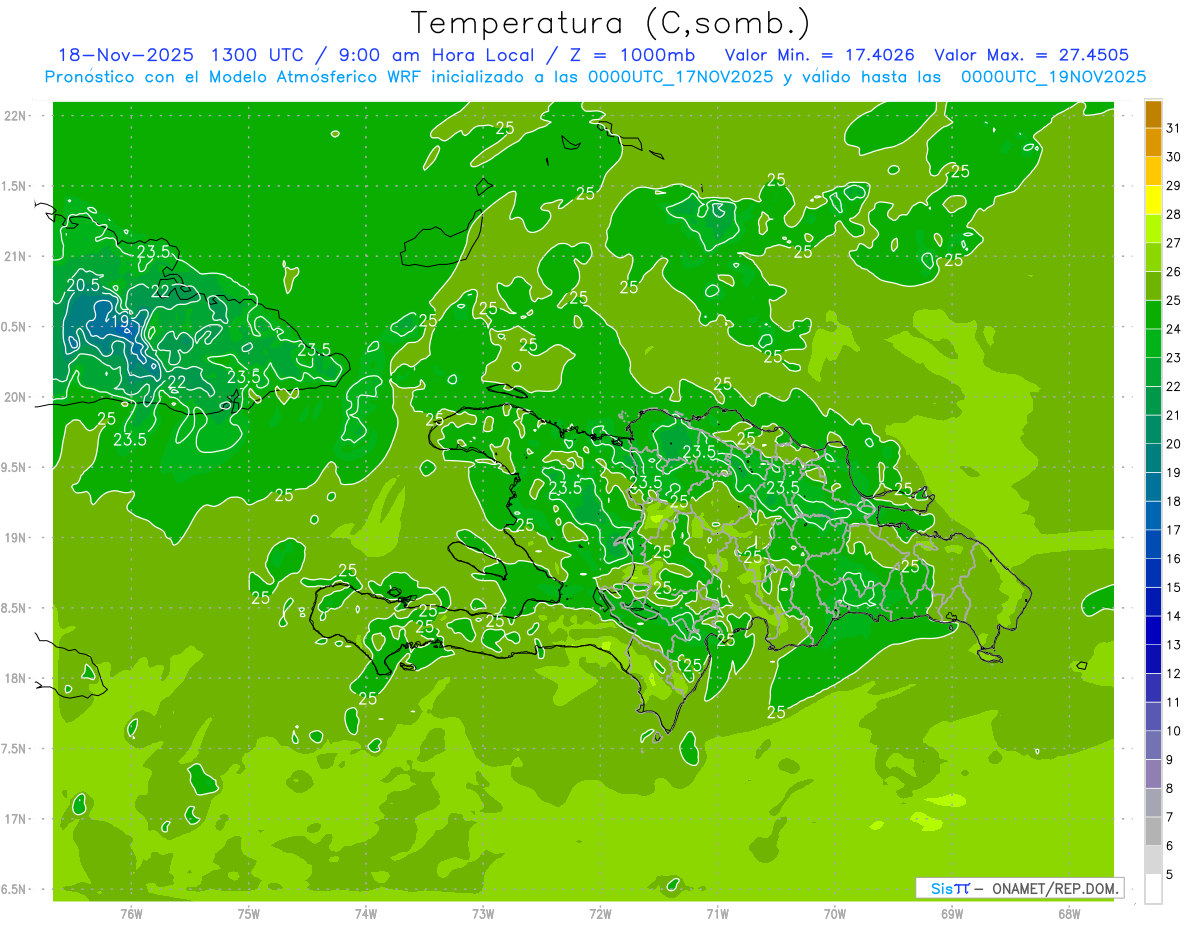
Task: Click the "69W" longitude axis label
Action: pyautogui.click(x=952, y=913)
